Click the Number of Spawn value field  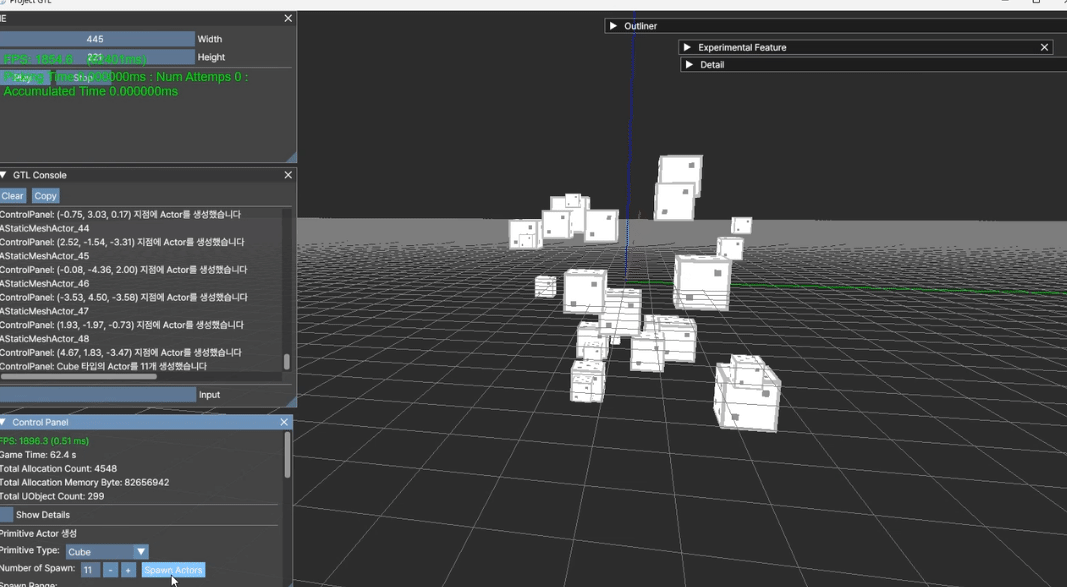click(90, 570)
